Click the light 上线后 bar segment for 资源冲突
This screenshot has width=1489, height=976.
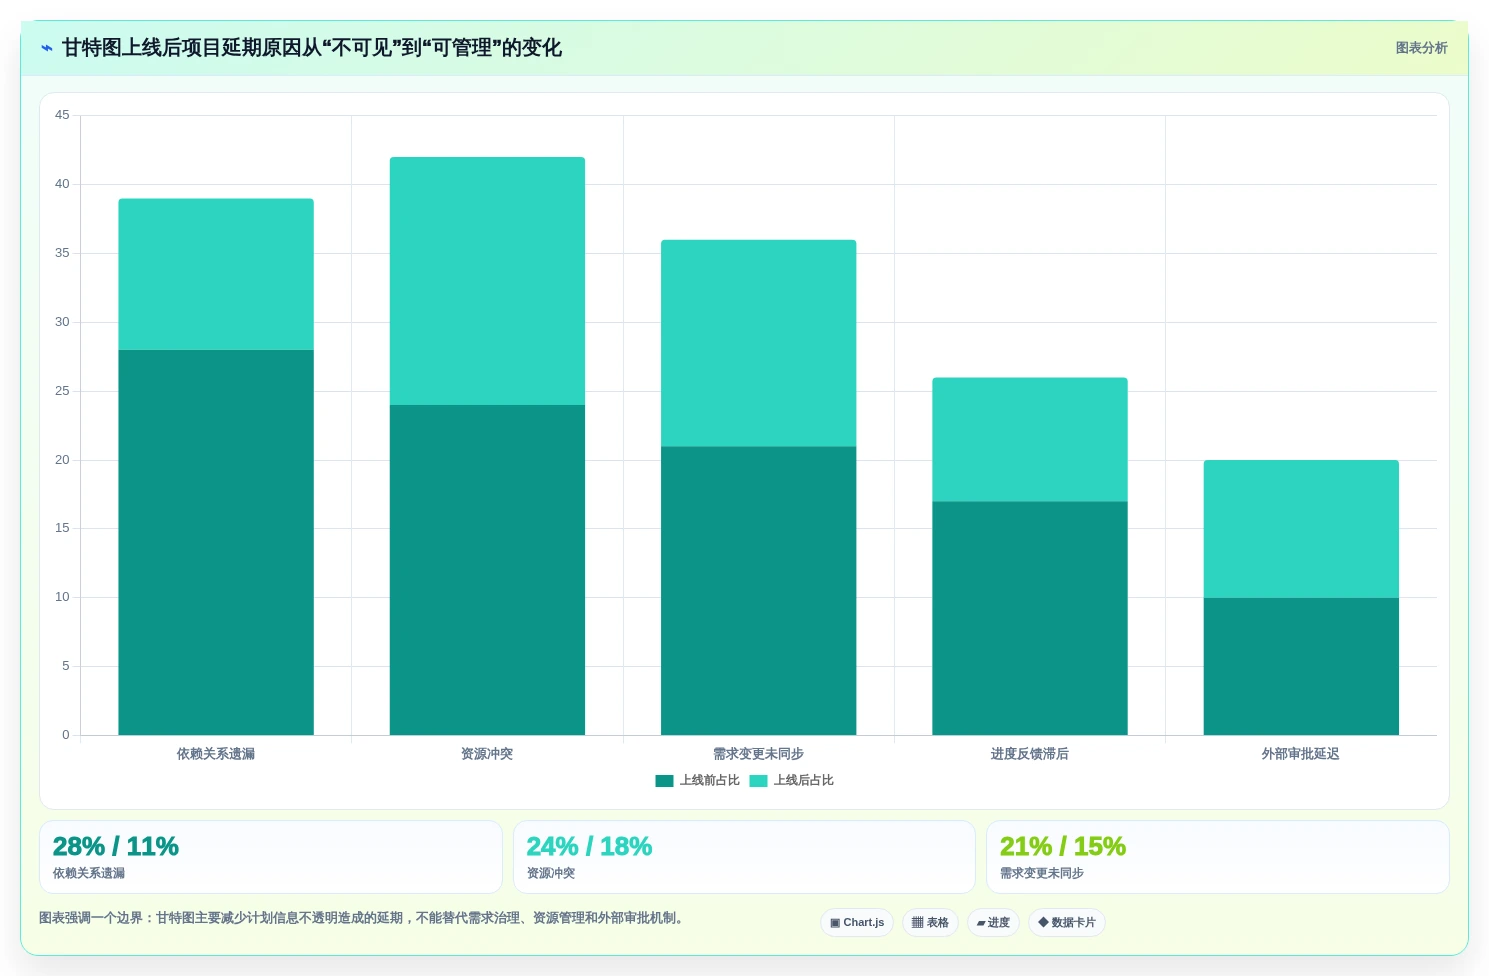[x=487, y=281]
